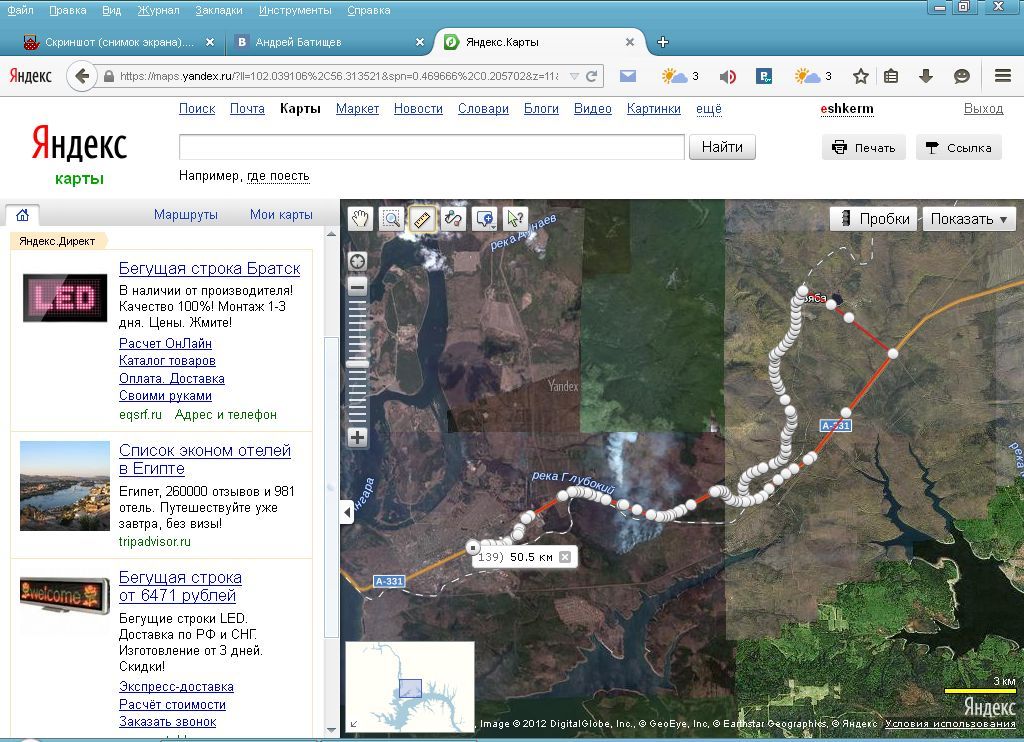The image size is (1024, 742).
Task: Open 'Список эконом отелей в Египте' ad
Action: (x=204, y=459)
